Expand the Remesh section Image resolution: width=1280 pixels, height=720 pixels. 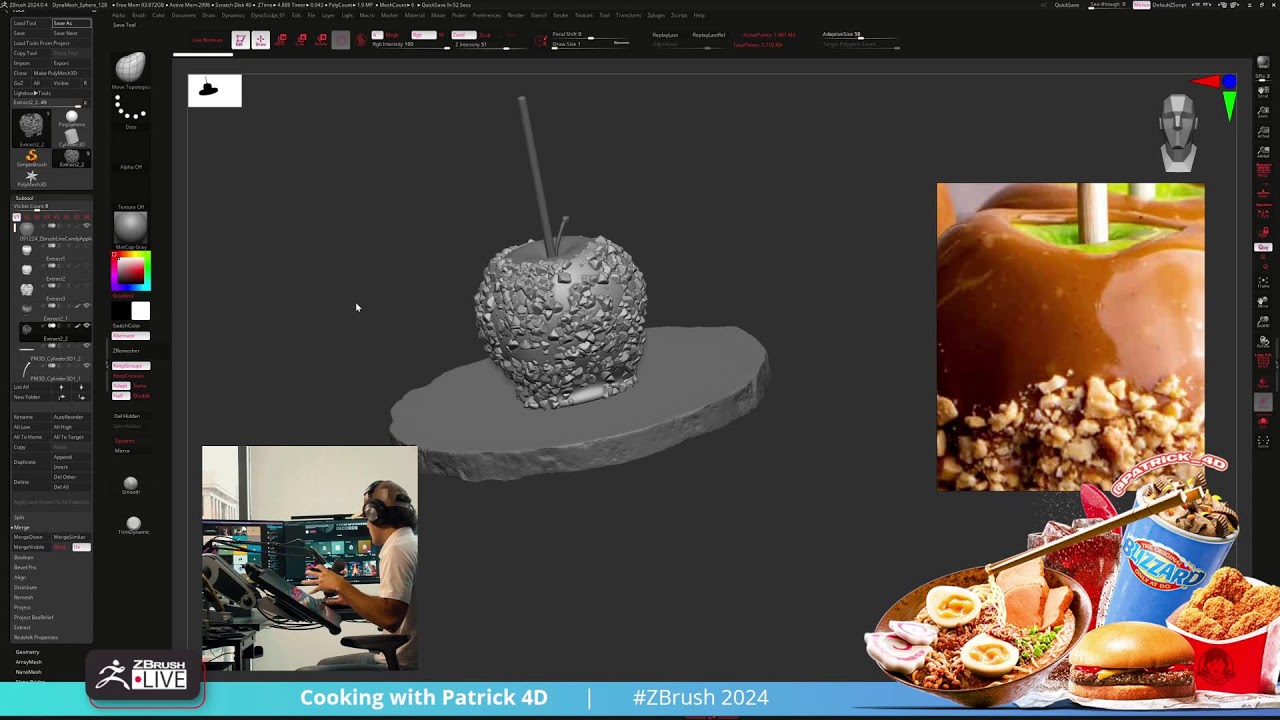point(24,597)
